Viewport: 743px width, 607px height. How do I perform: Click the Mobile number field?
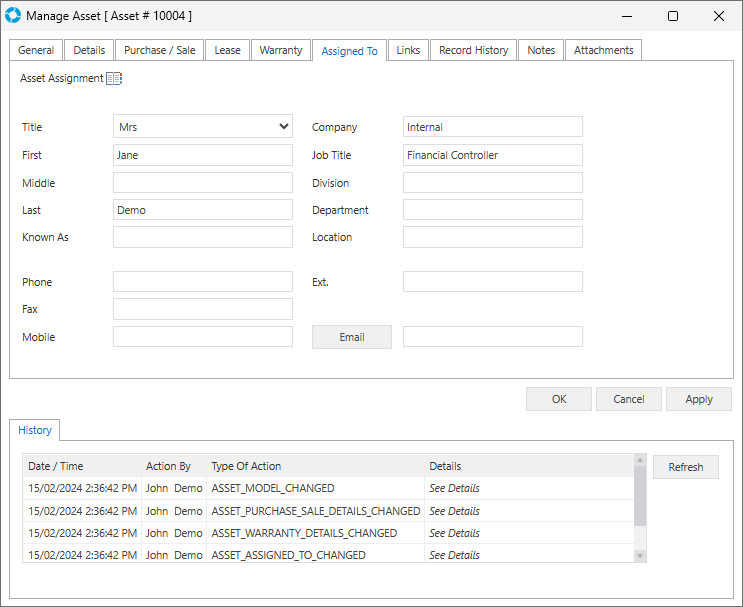coord(203,337)
